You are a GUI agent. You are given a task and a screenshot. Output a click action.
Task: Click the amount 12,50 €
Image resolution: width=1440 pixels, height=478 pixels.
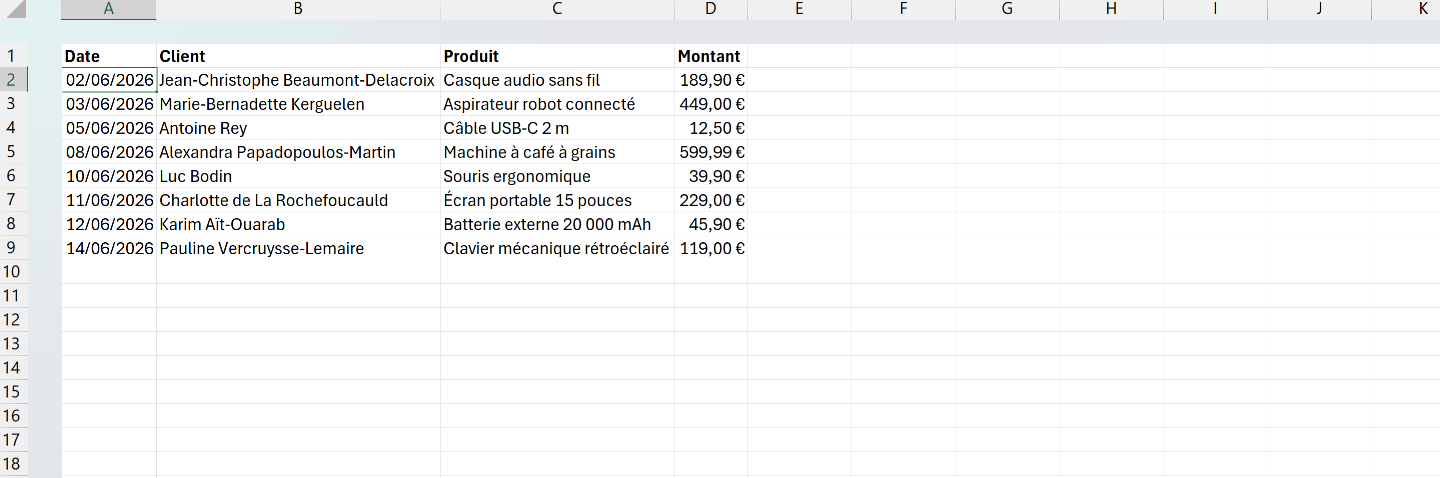pyautogui.click(x=711, y=128)
